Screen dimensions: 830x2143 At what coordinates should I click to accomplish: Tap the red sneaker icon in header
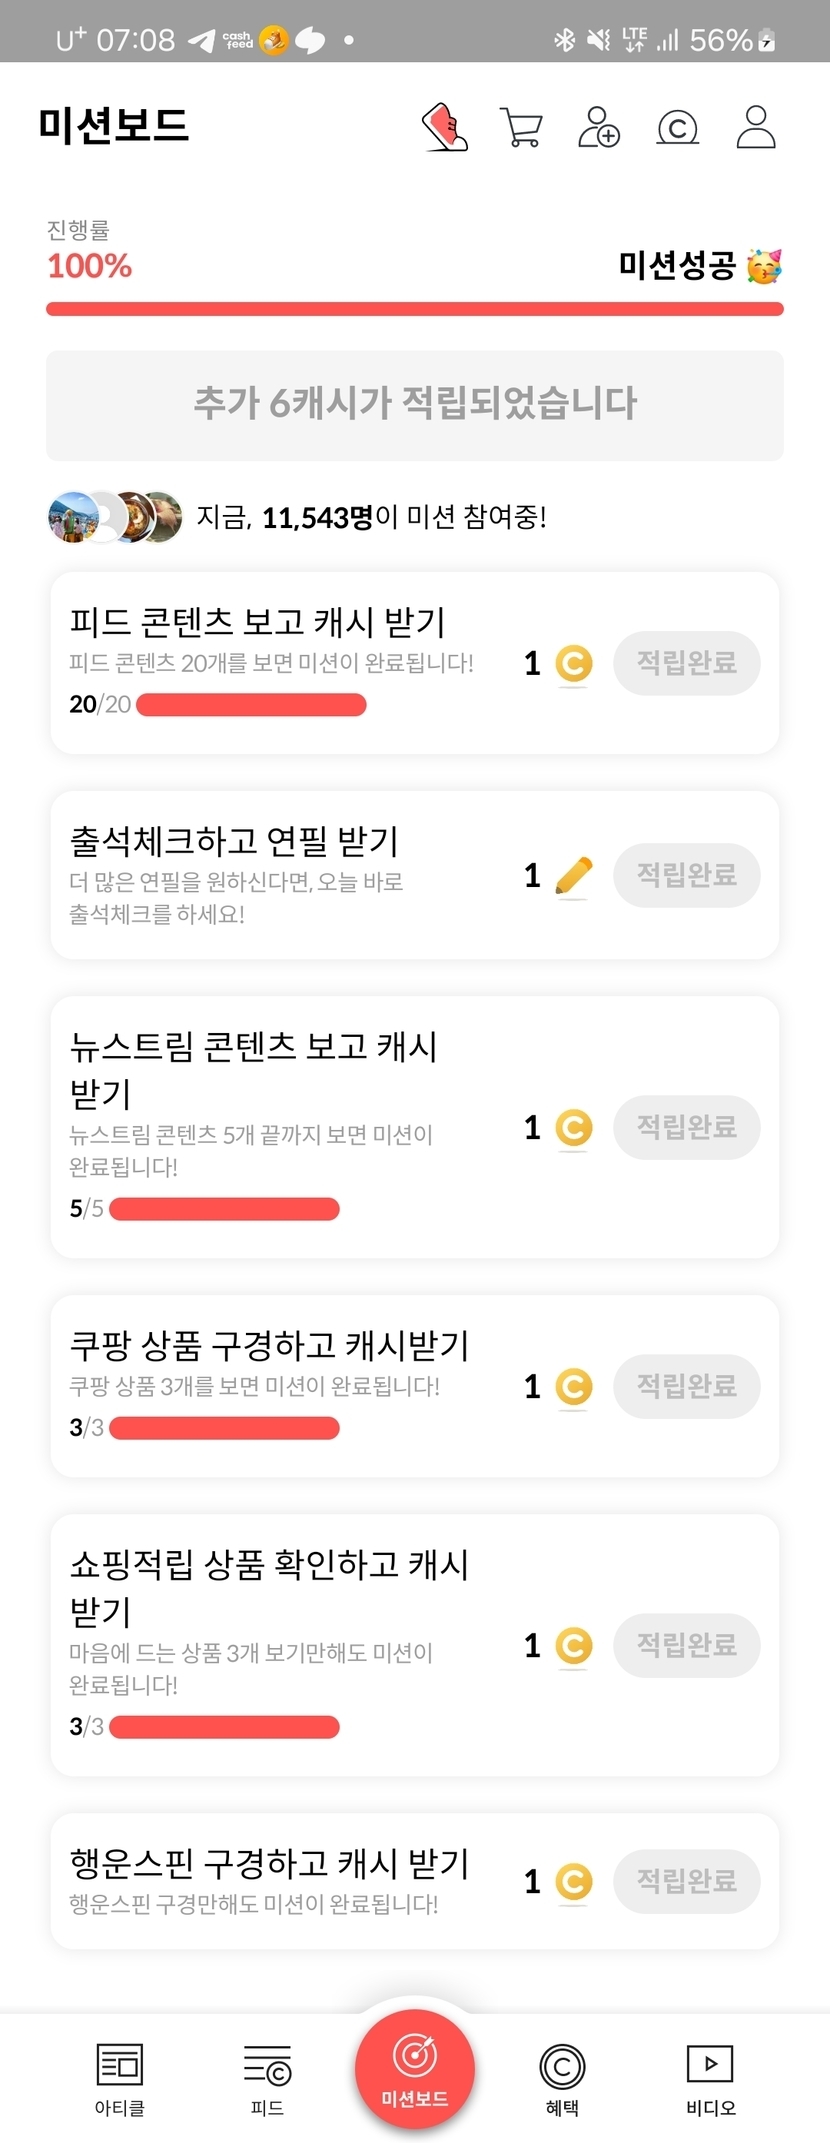pos(445,127)
